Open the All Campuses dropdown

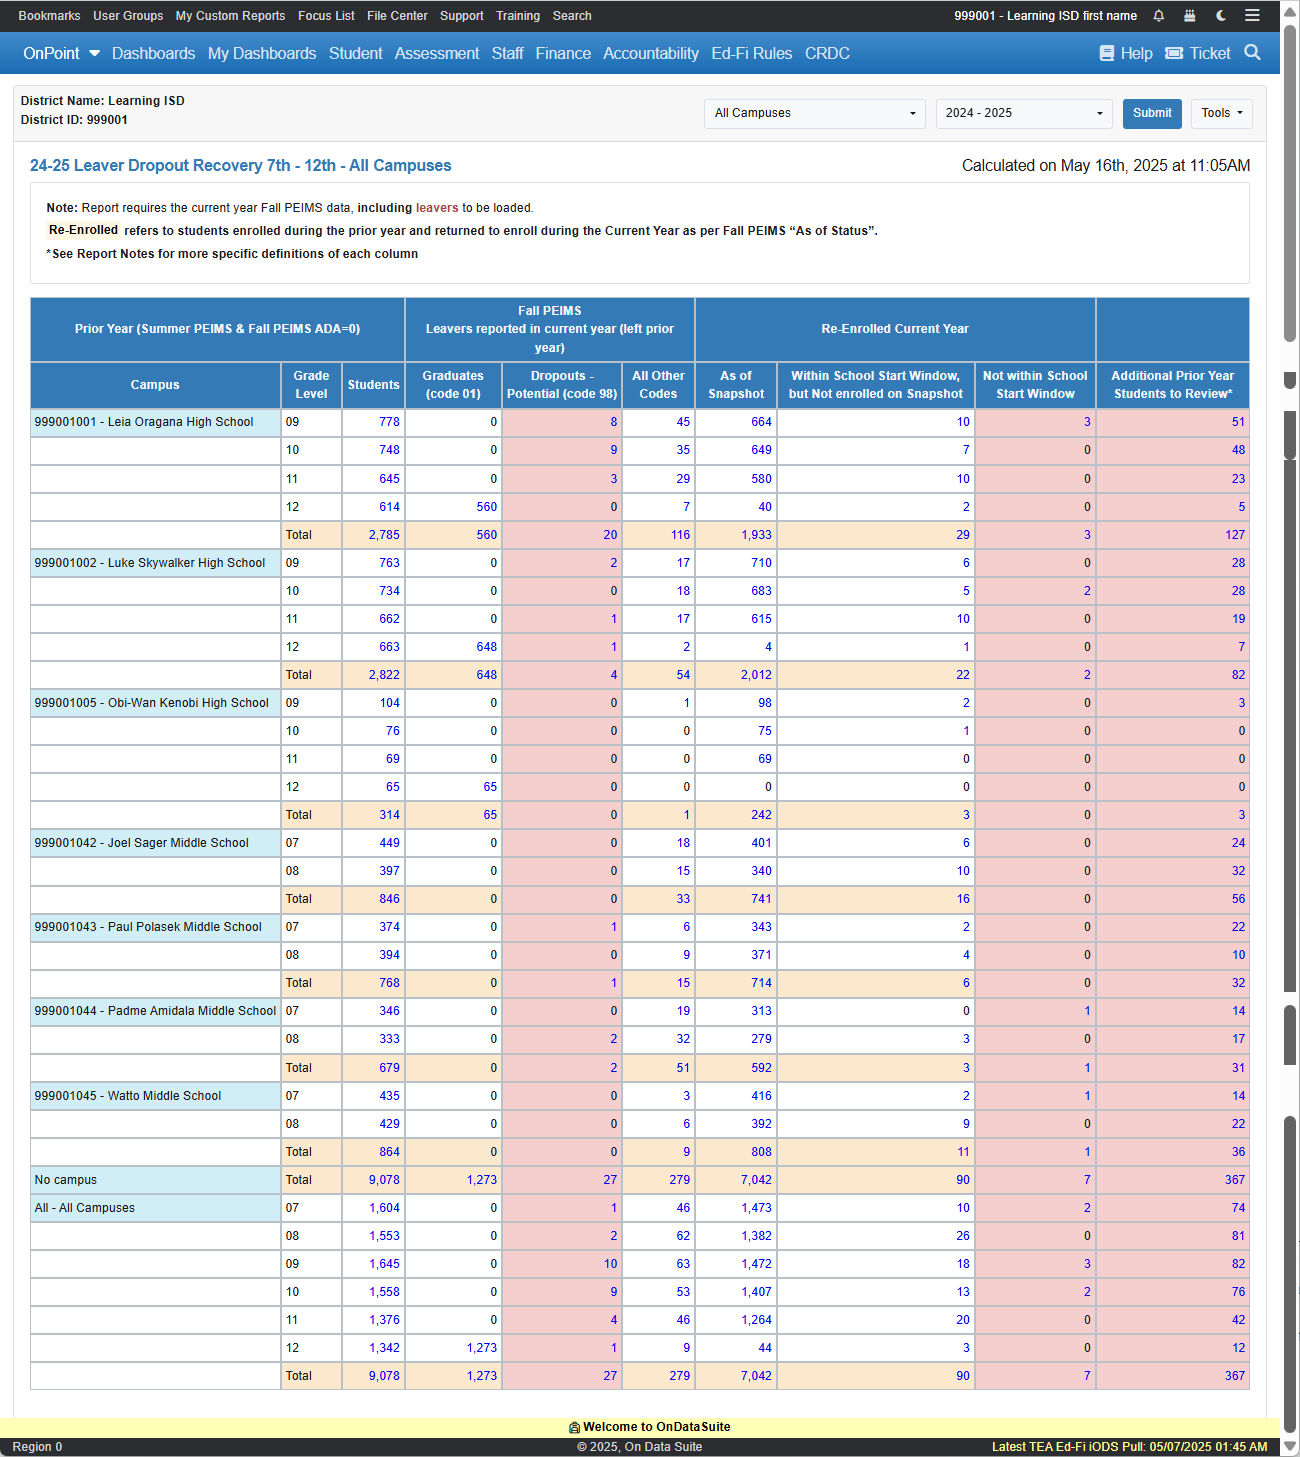click(x=815, y=113)
